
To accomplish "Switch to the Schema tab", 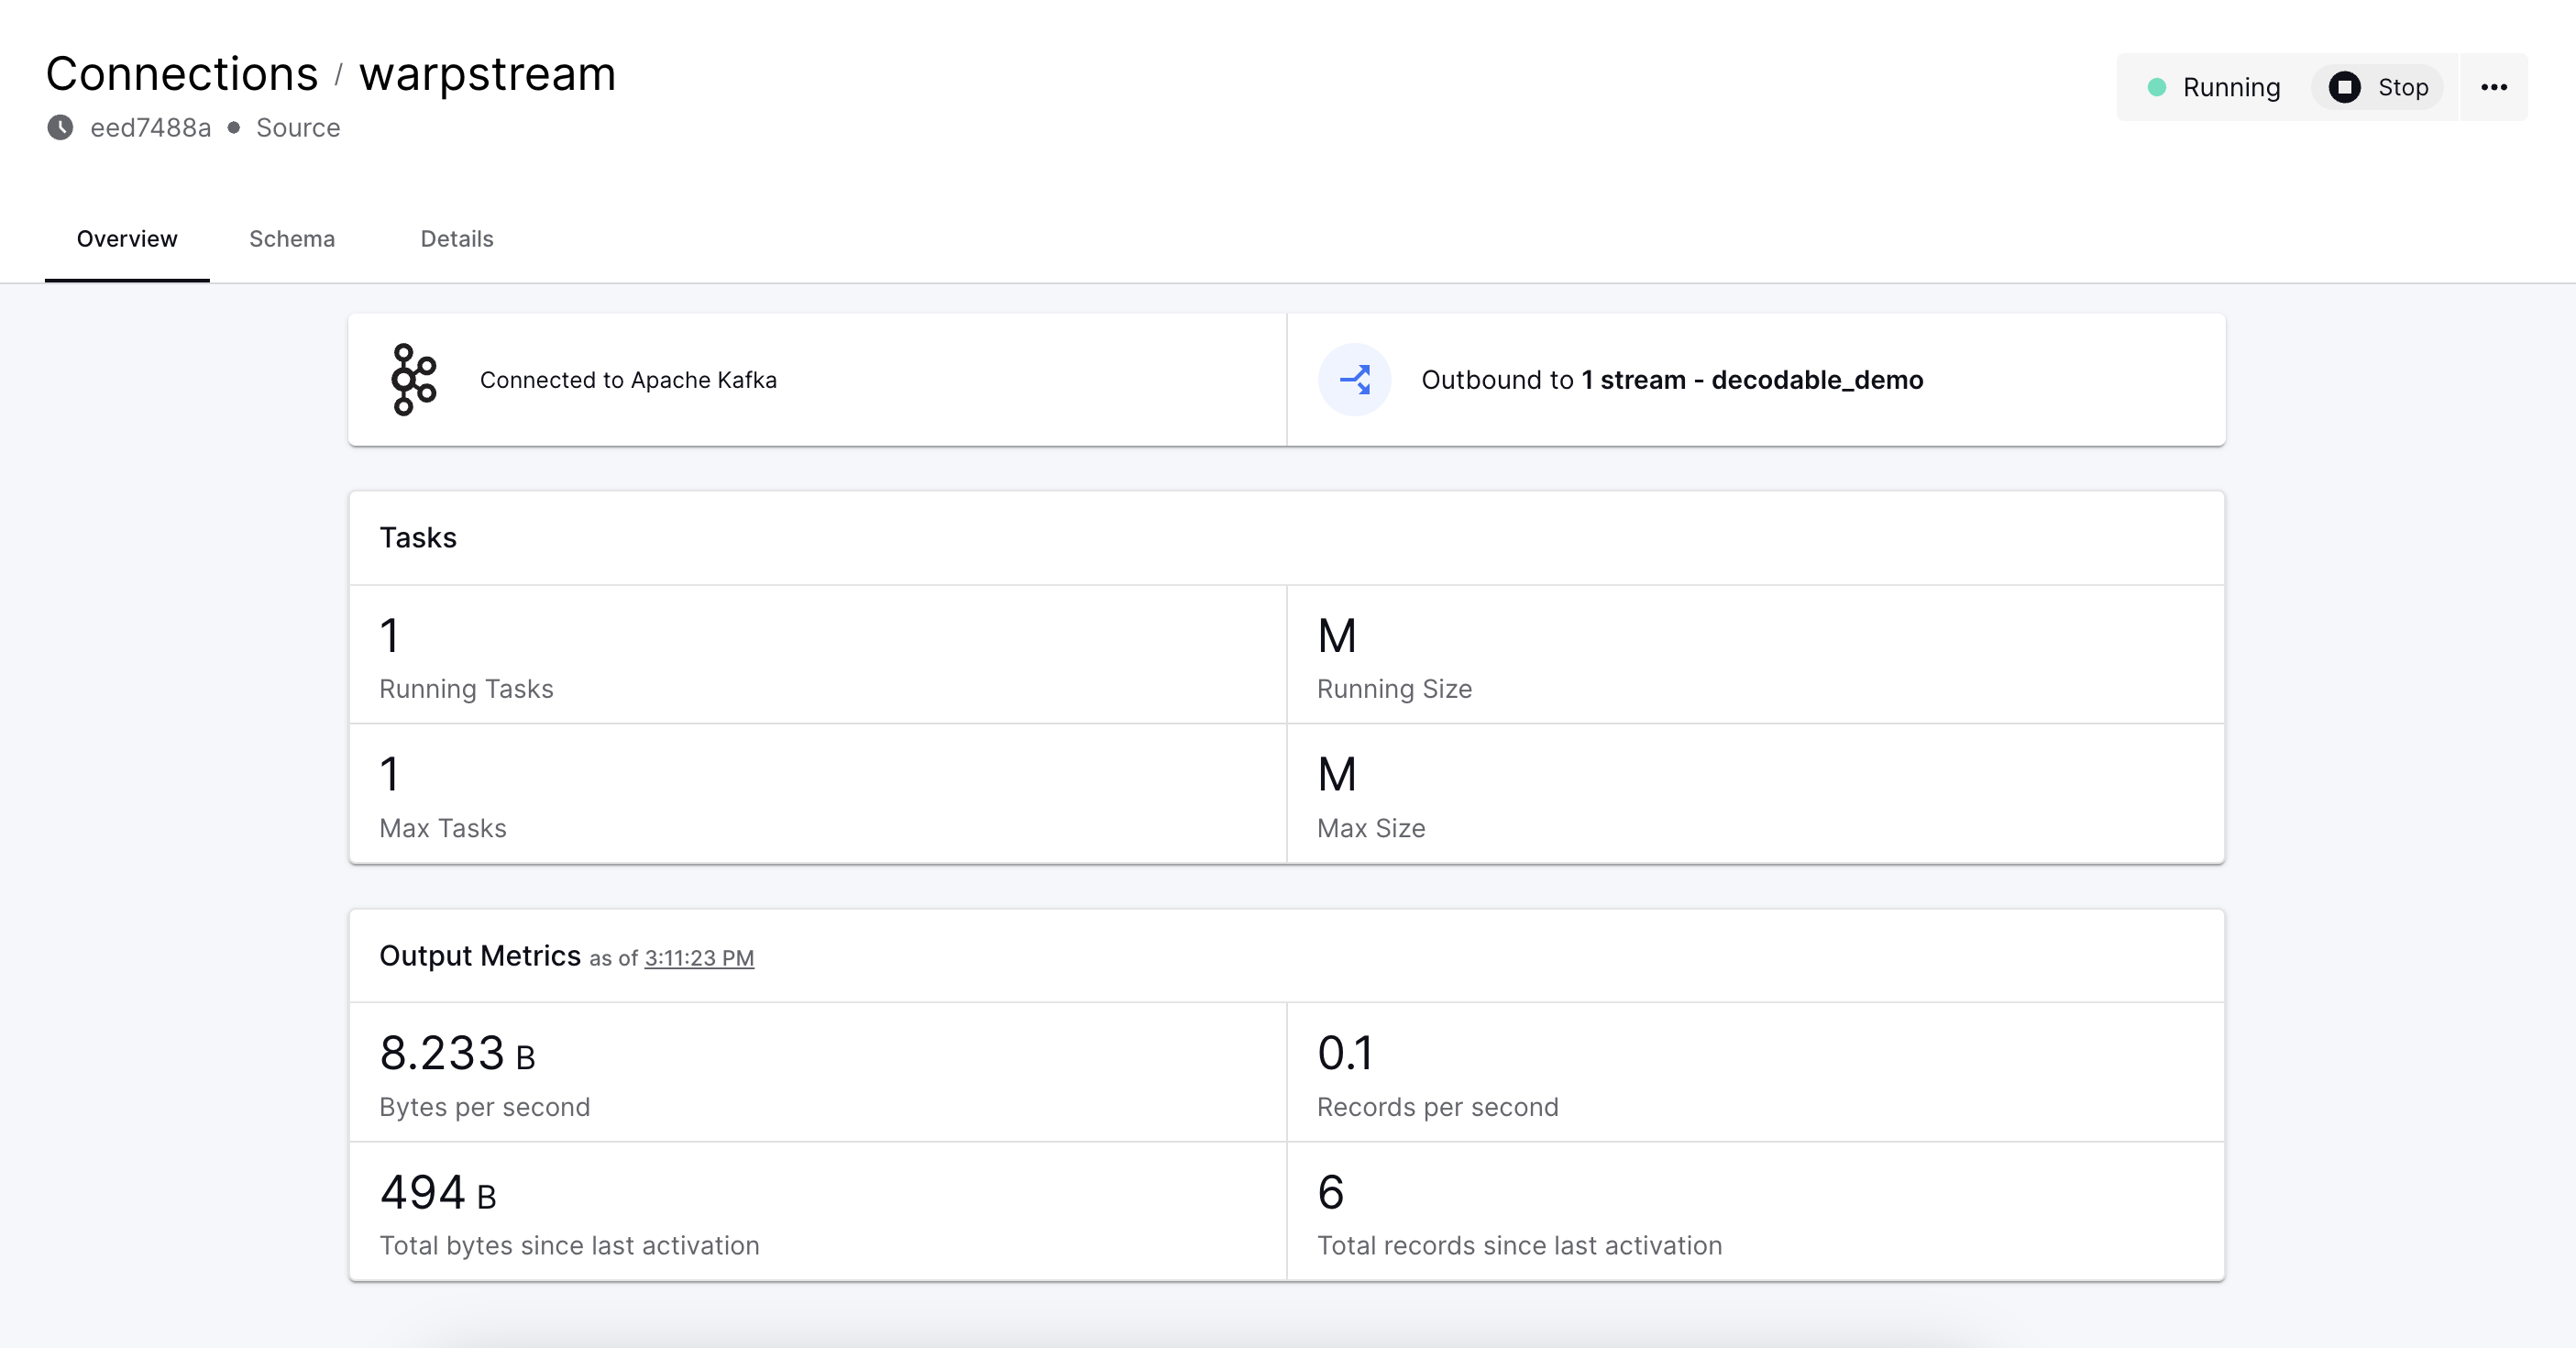I will click(292, 239).
